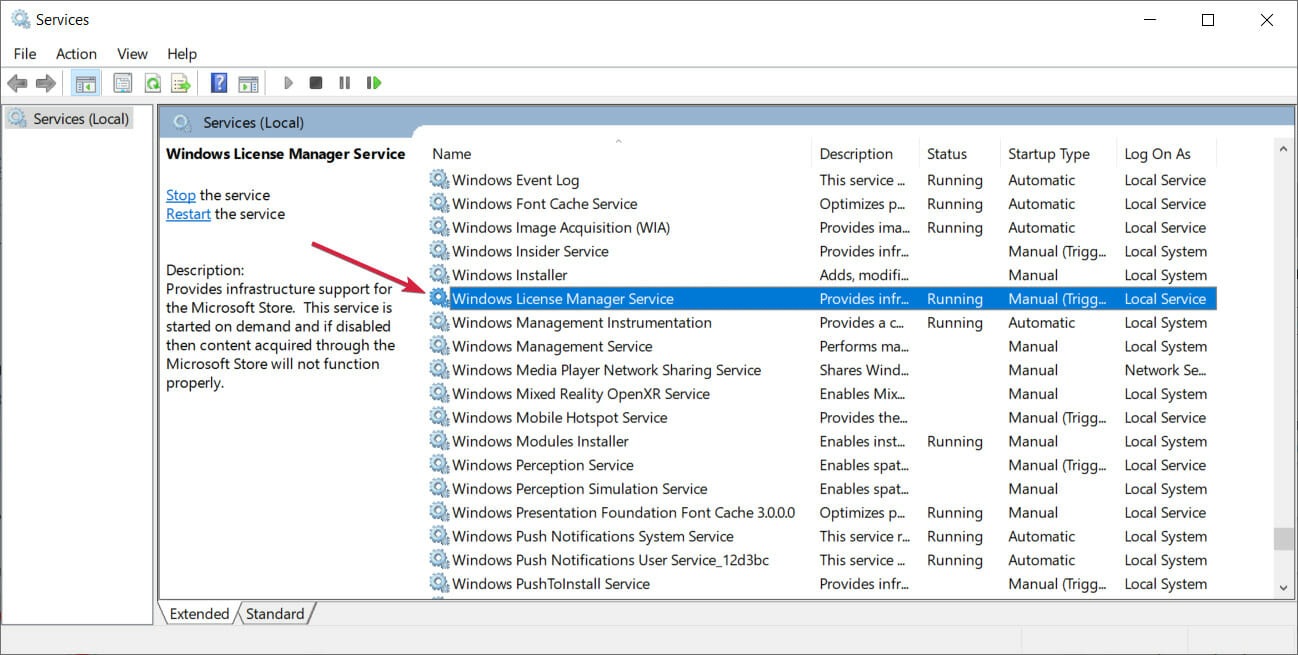1298x655 pixels.
Task: Open the View menu
Action: tap(132, 54)
